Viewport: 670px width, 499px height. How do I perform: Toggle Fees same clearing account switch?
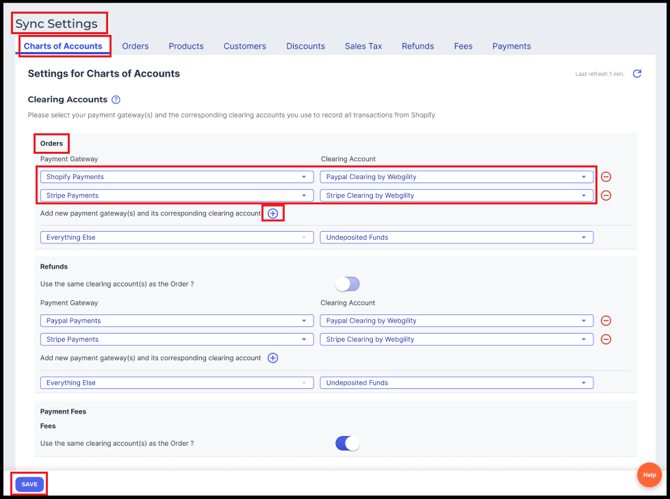(347, 443)
